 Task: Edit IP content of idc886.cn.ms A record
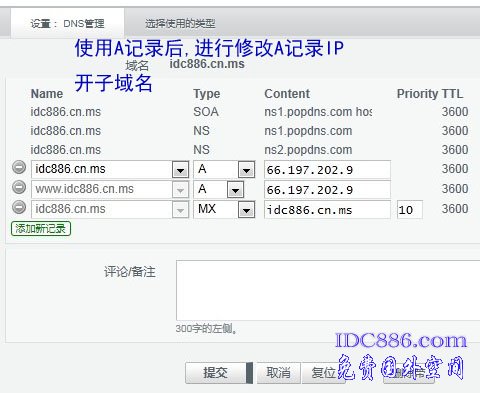[x=327, y=170]
